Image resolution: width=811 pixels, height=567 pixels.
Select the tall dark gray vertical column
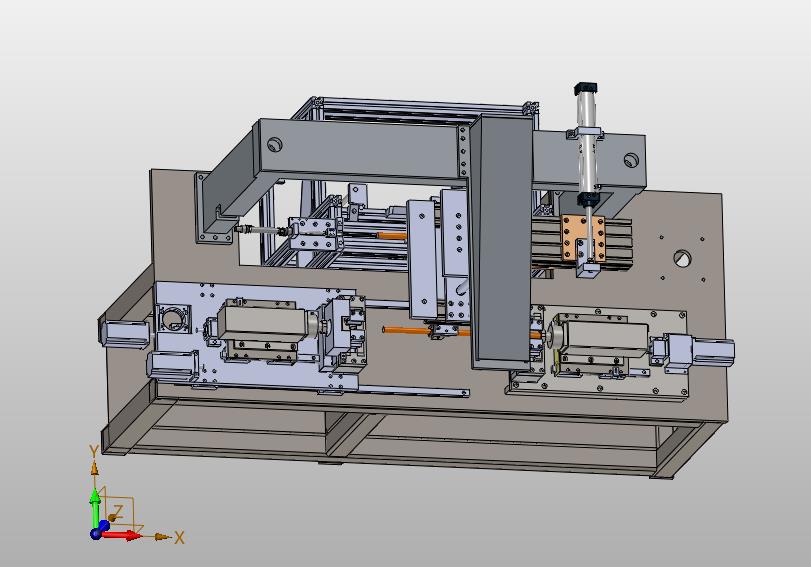(501, 241)
